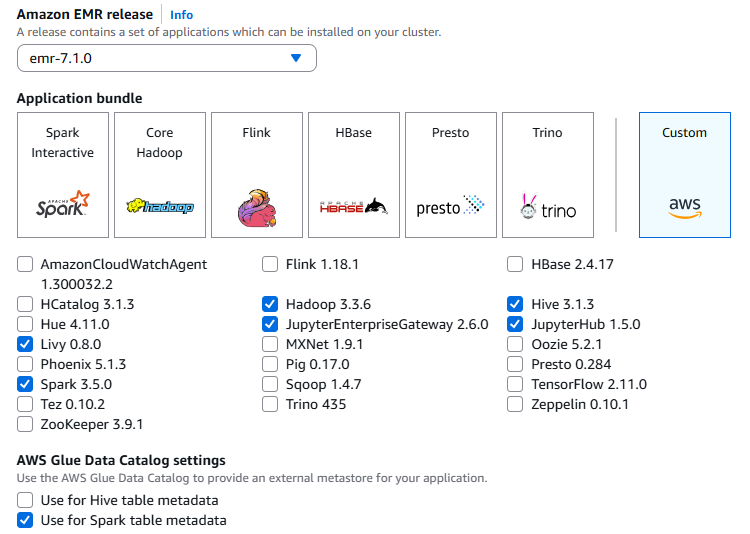Choose the Presto bundle logo

click(x=450, y=207)
